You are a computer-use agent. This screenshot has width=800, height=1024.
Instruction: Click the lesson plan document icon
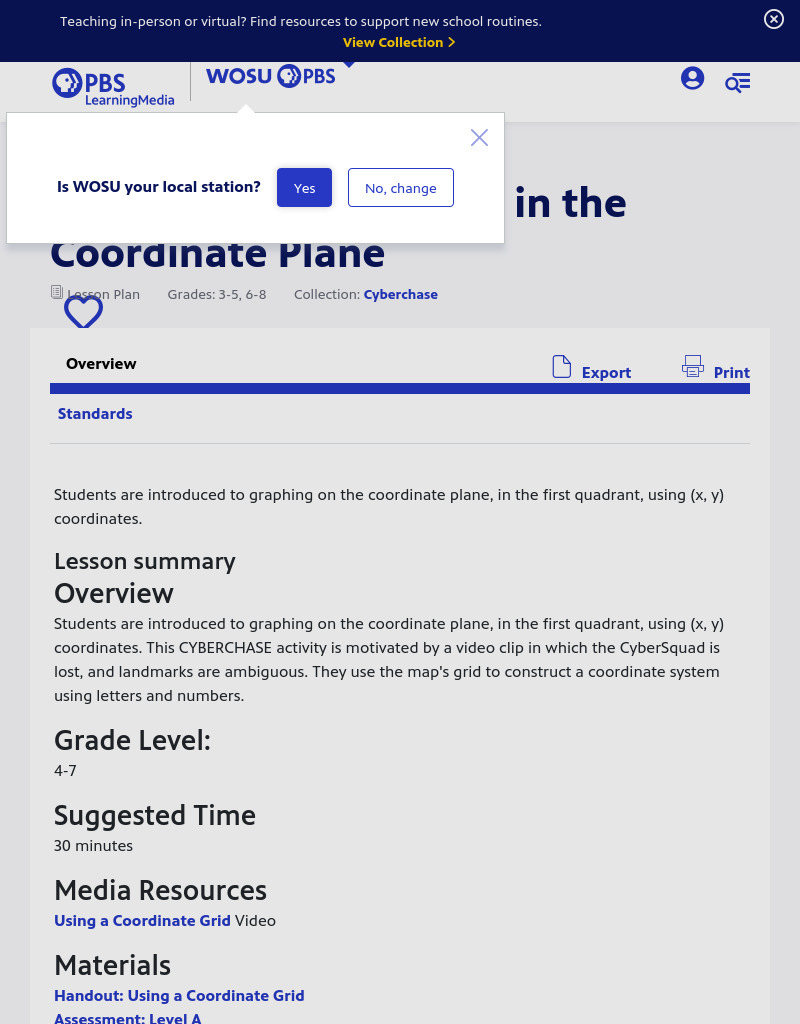pos(57,290)
